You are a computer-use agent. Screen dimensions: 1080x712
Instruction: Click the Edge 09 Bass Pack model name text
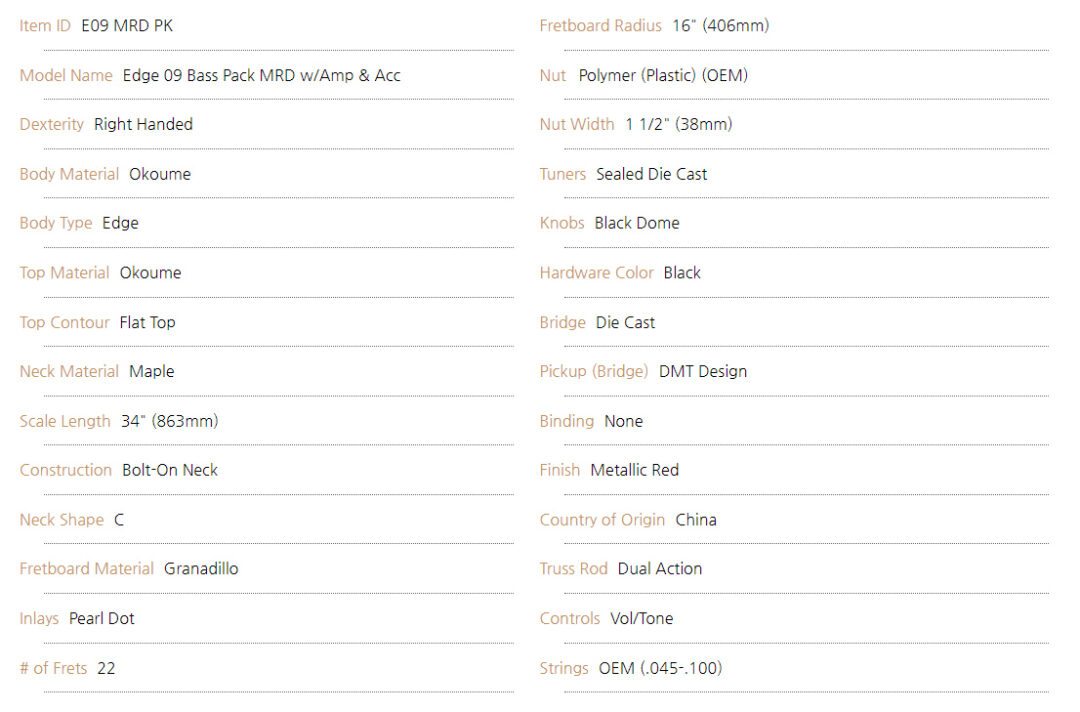click(x=261, y=75)
